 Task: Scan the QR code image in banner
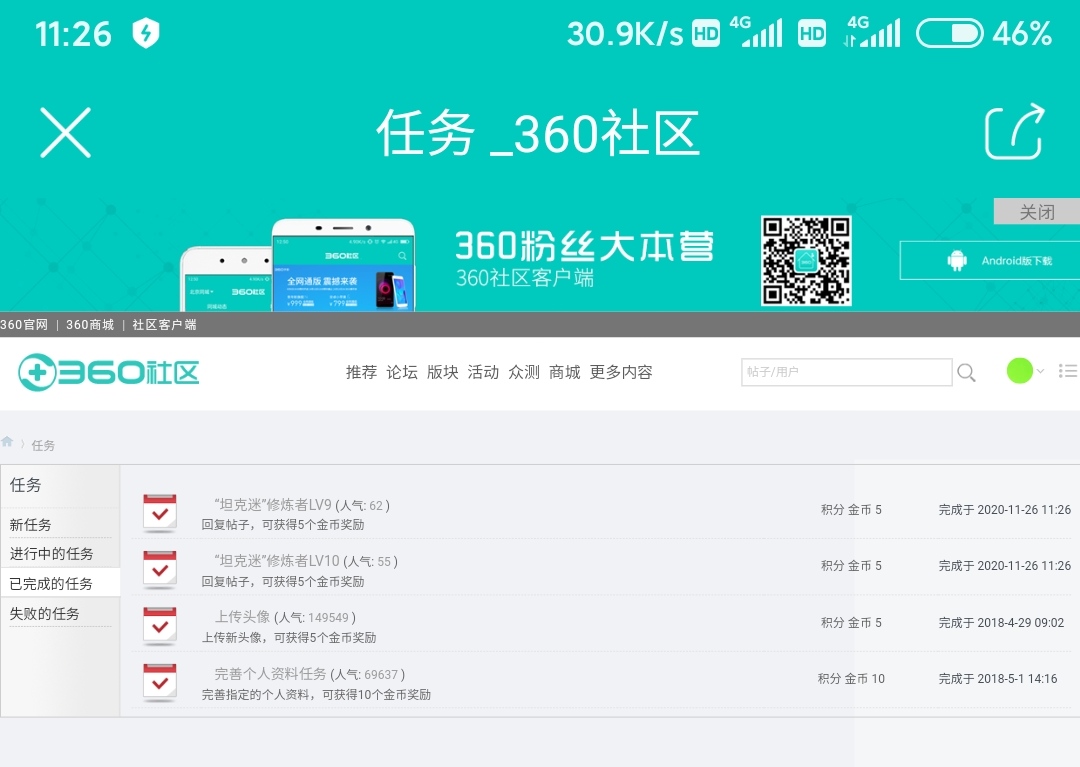click(x=806, y=260)
